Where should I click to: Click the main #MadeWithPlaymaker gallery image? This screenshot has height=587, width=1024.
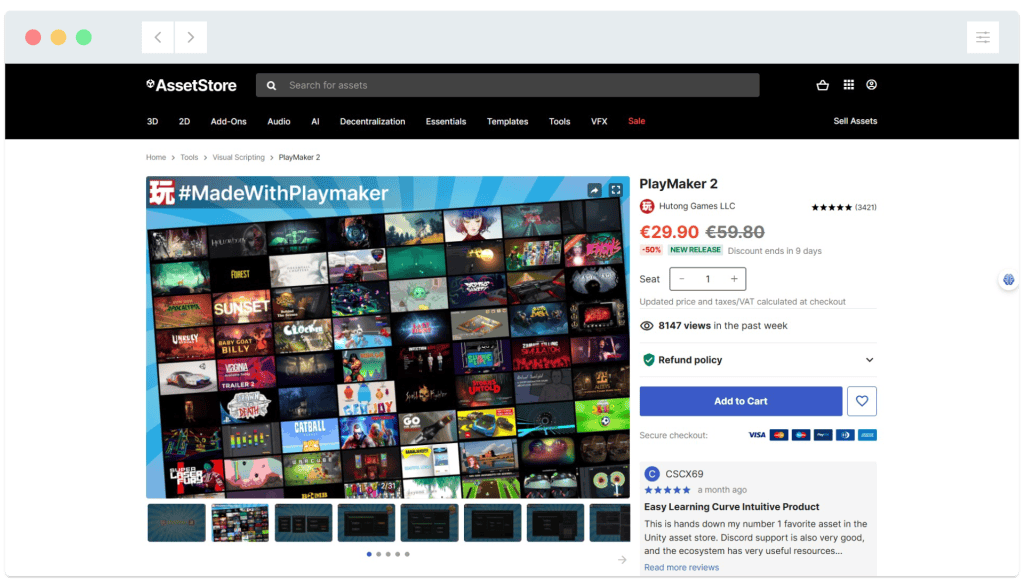[x=388, y=337]
